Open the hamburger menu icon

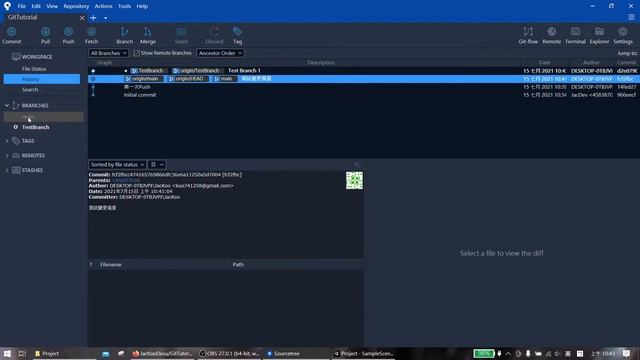click(x=631, y=17)
